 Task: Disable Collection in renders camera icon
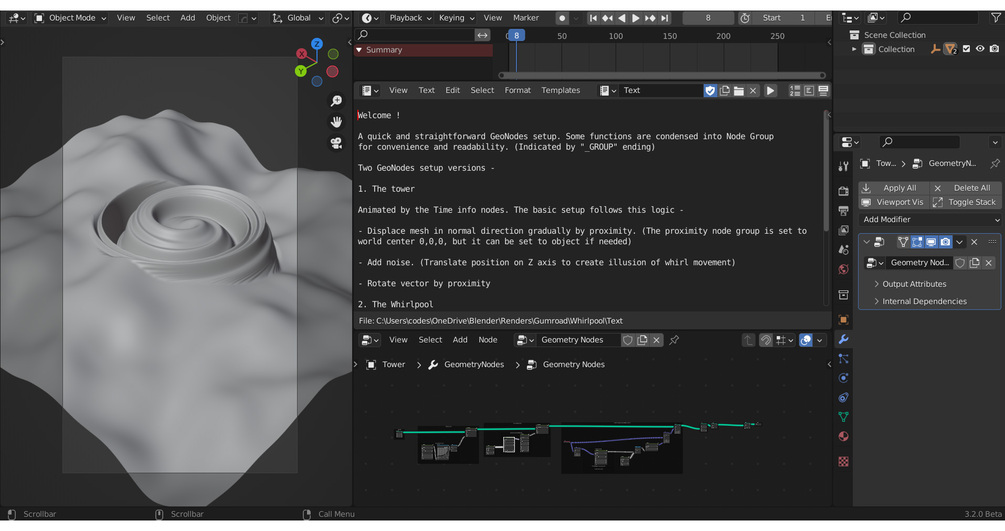tap(994, 49)
